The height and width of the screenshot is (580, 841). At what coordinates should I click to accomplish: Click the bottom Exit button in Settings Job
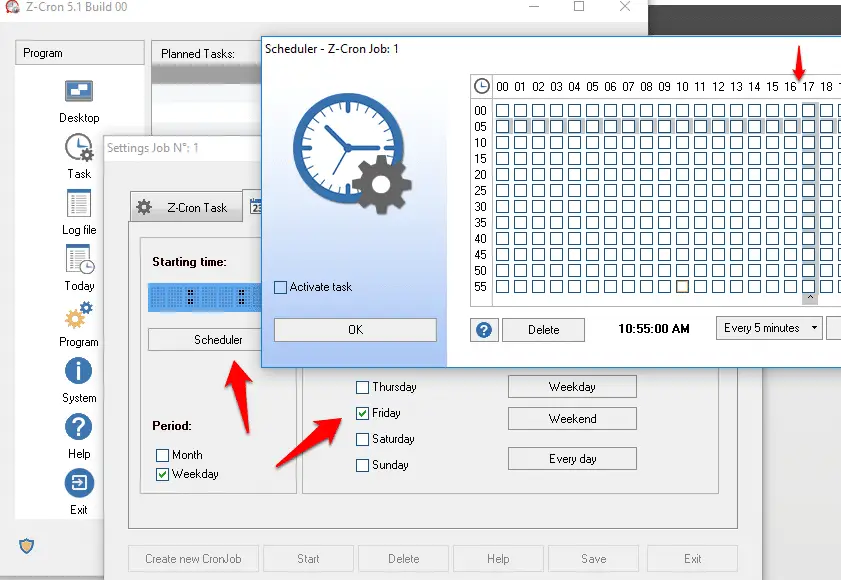(x=692, y=559)
